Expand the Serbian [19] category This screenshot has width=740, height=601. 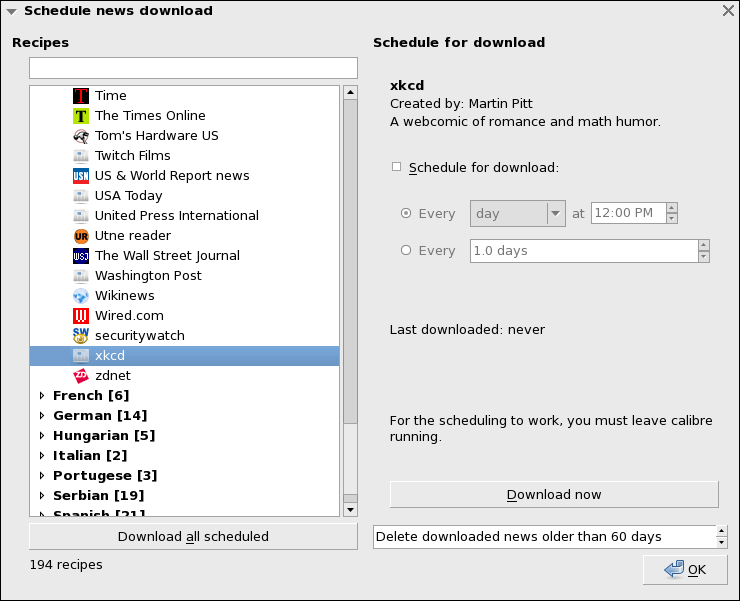click(x=42, y=495)
